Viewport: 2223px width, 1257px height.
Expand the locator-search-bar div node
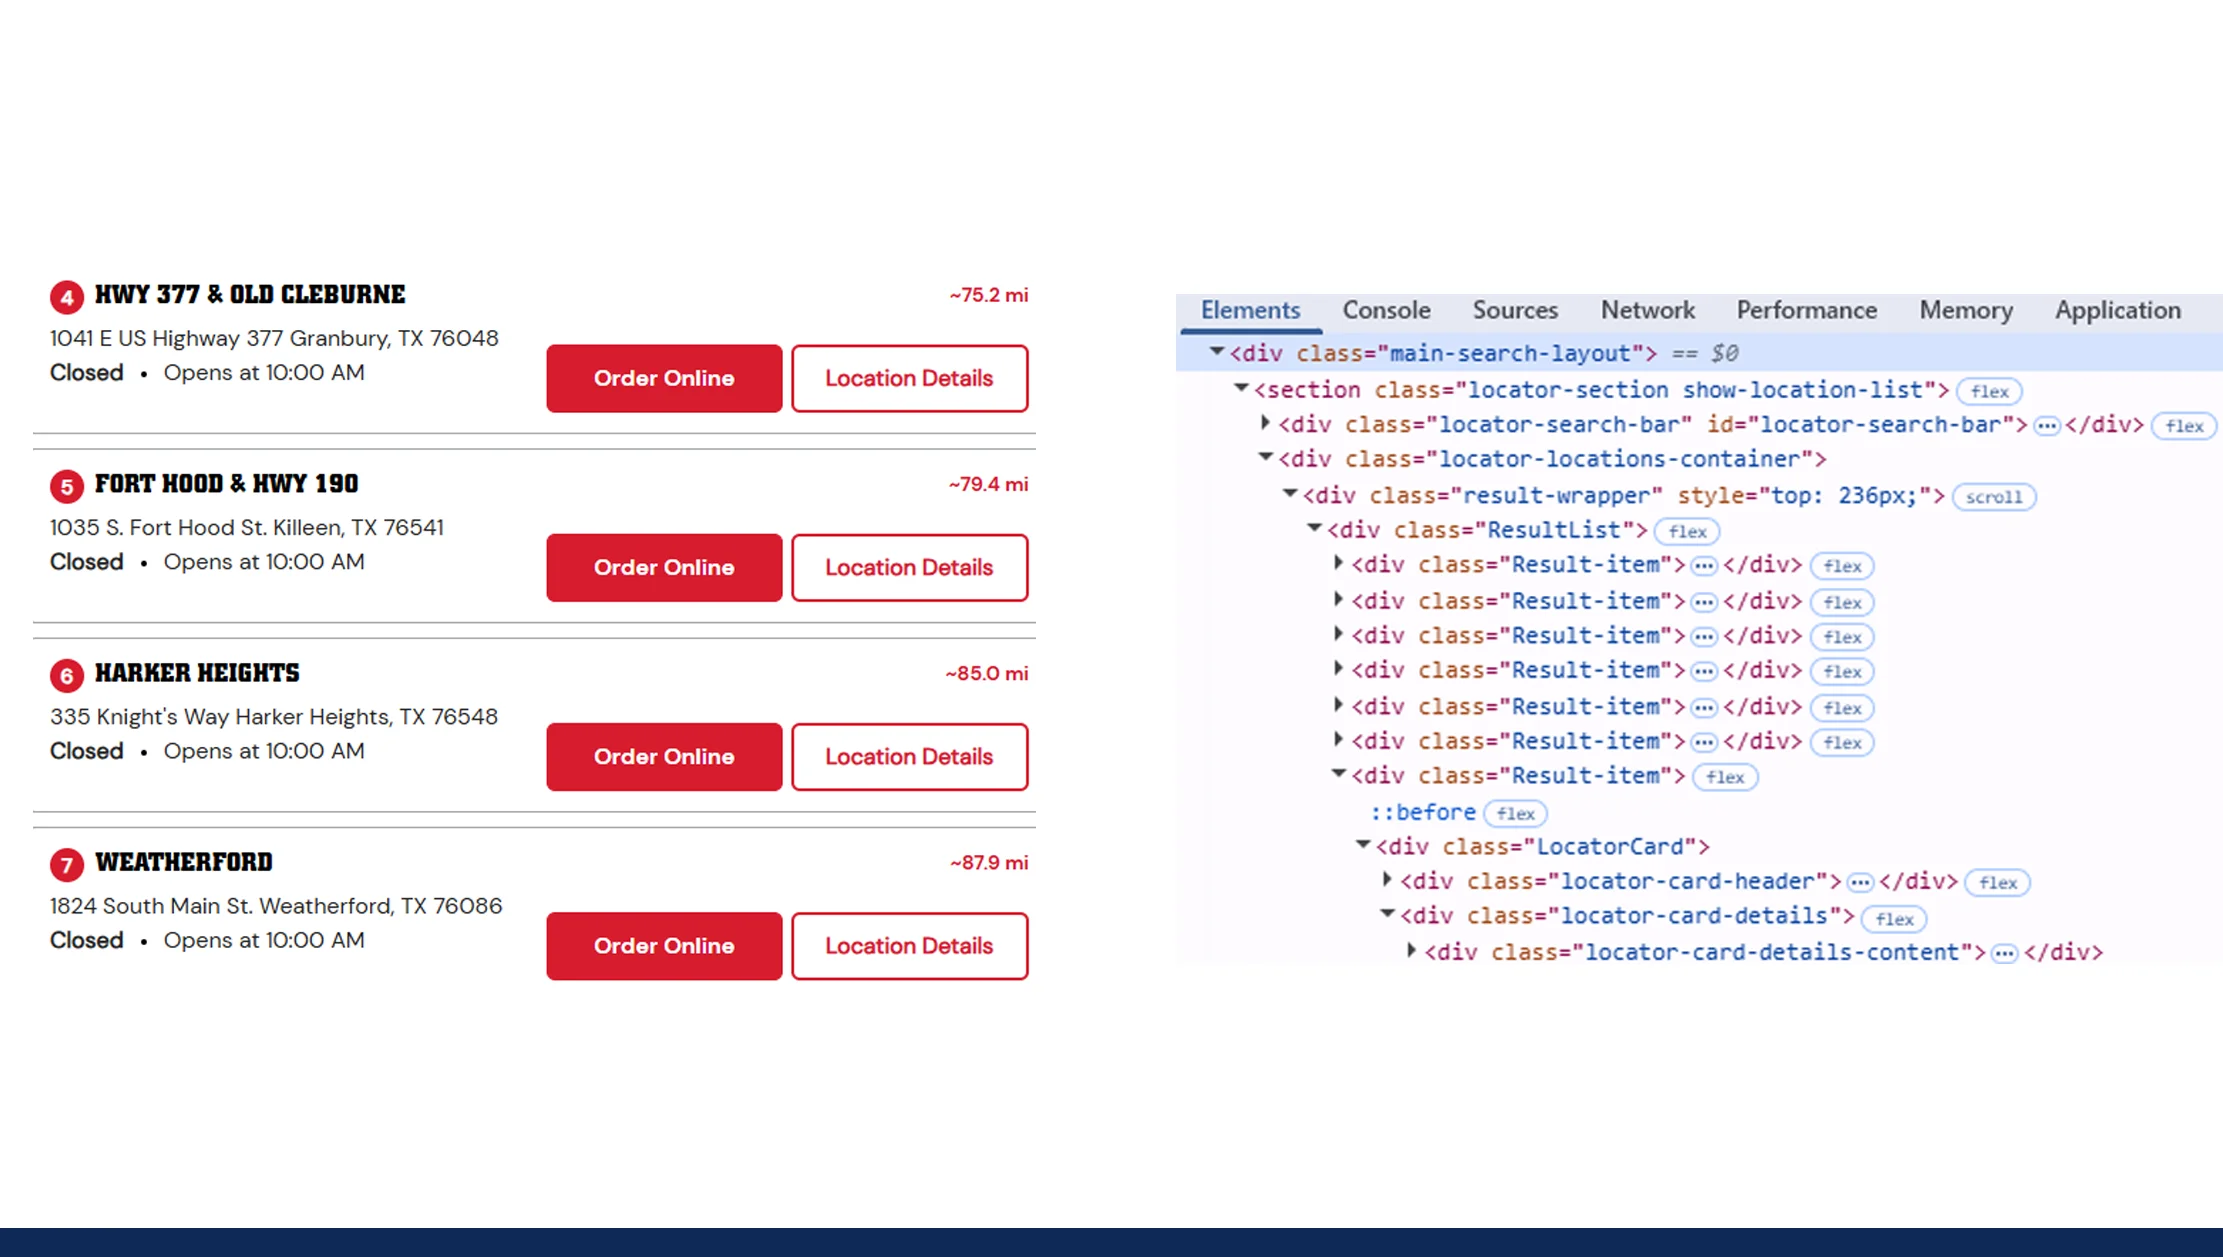point(1265,423)
